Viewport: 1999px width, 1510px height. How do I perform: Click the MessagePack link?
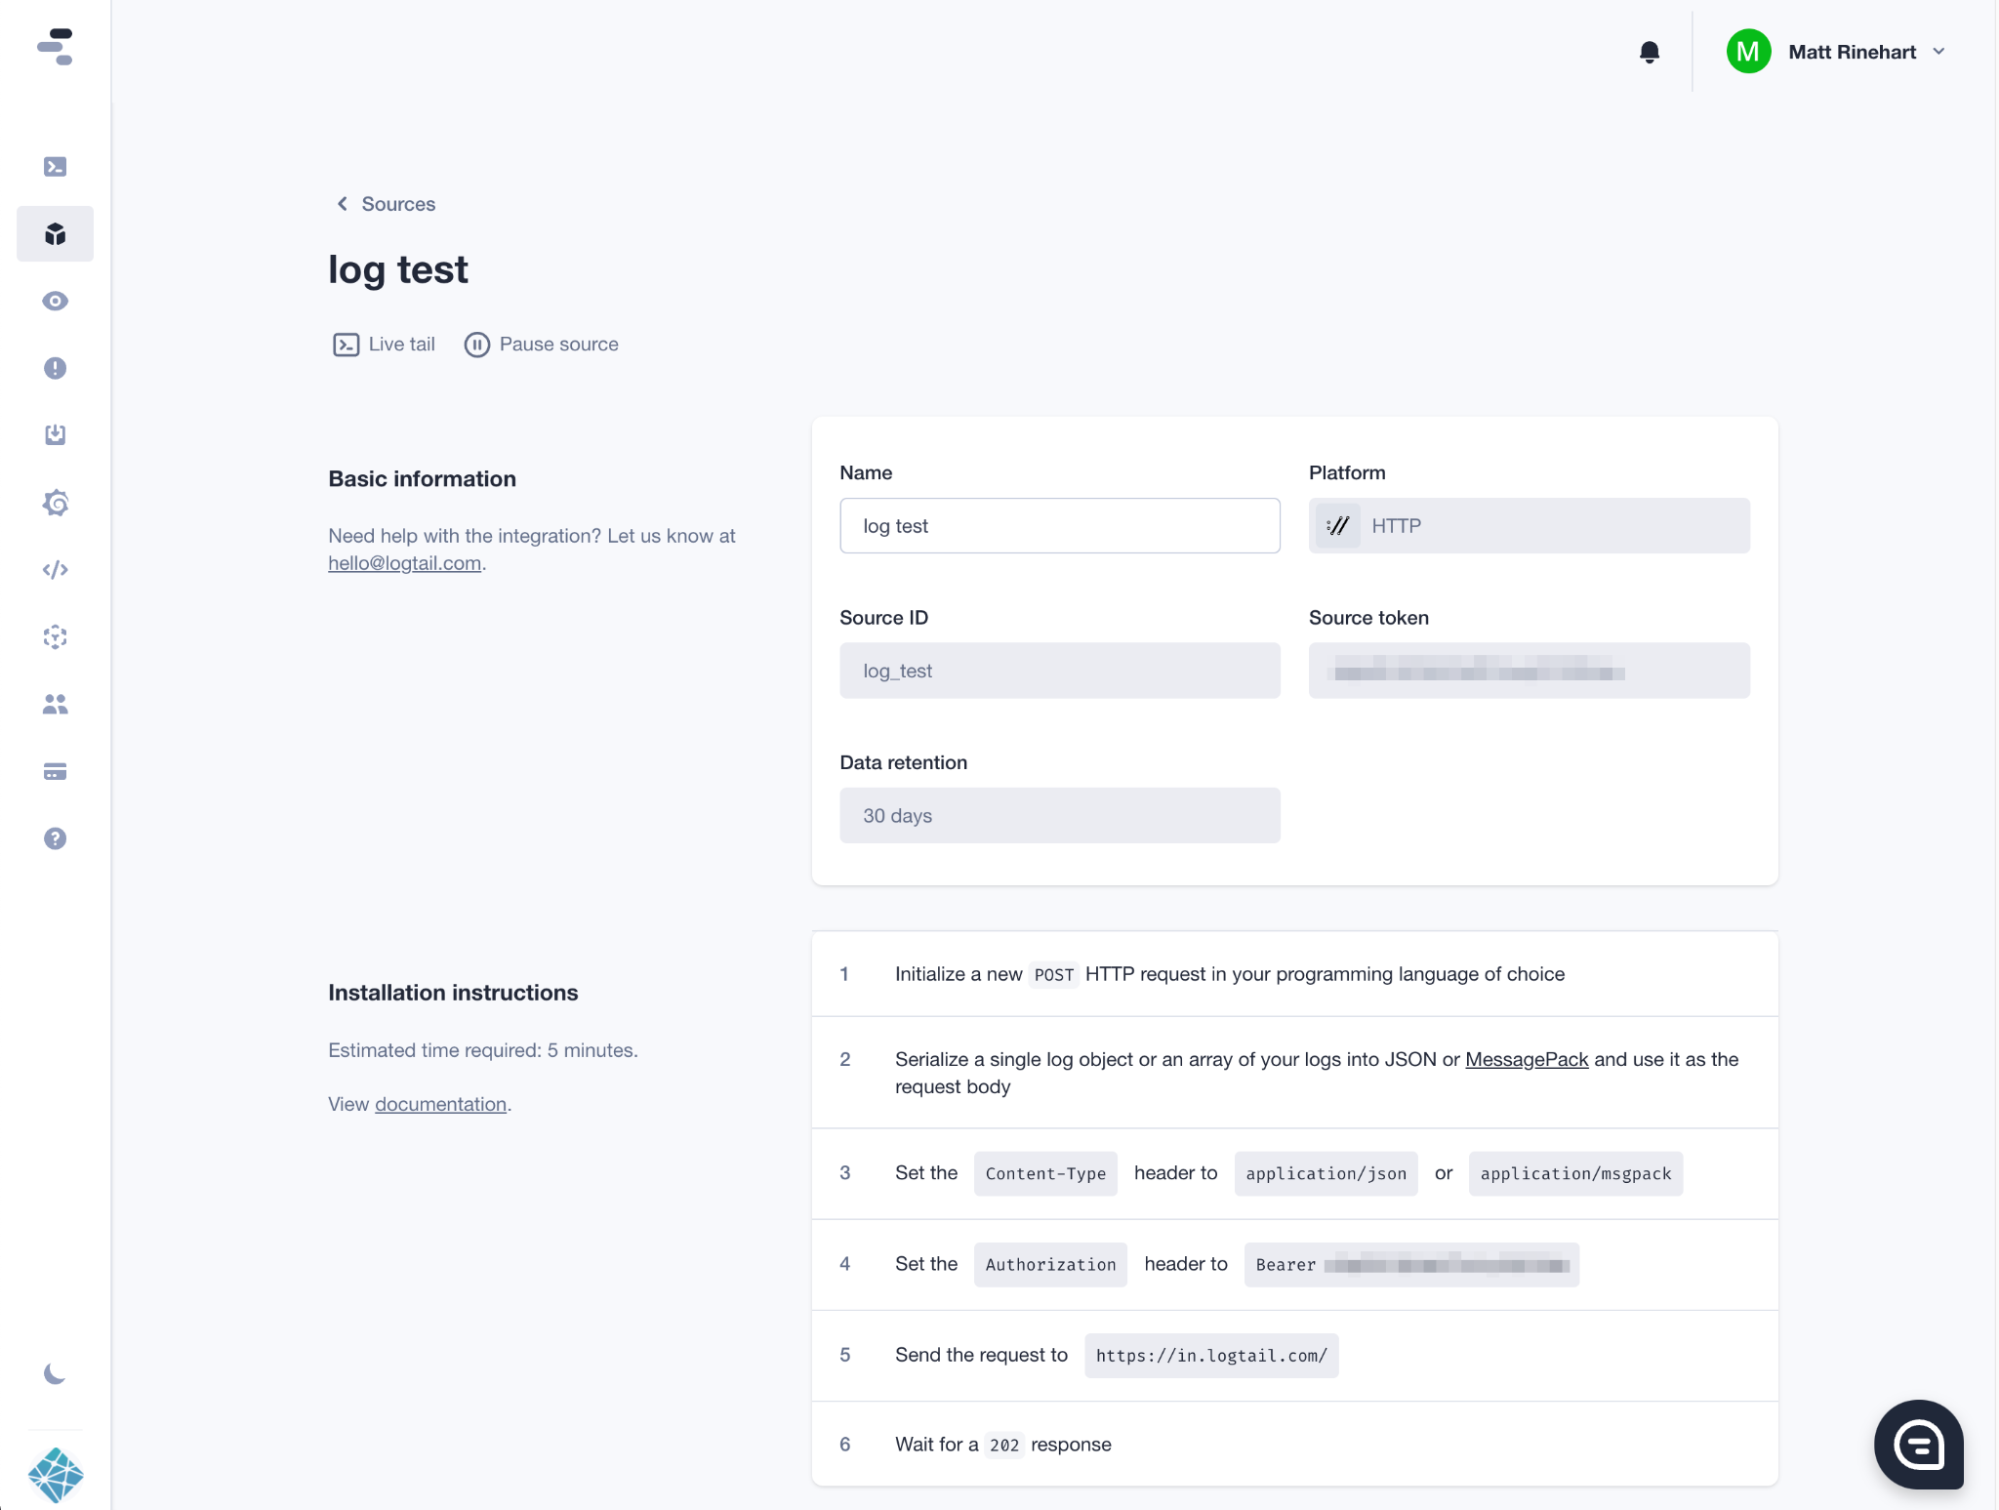point(1526,1059)
